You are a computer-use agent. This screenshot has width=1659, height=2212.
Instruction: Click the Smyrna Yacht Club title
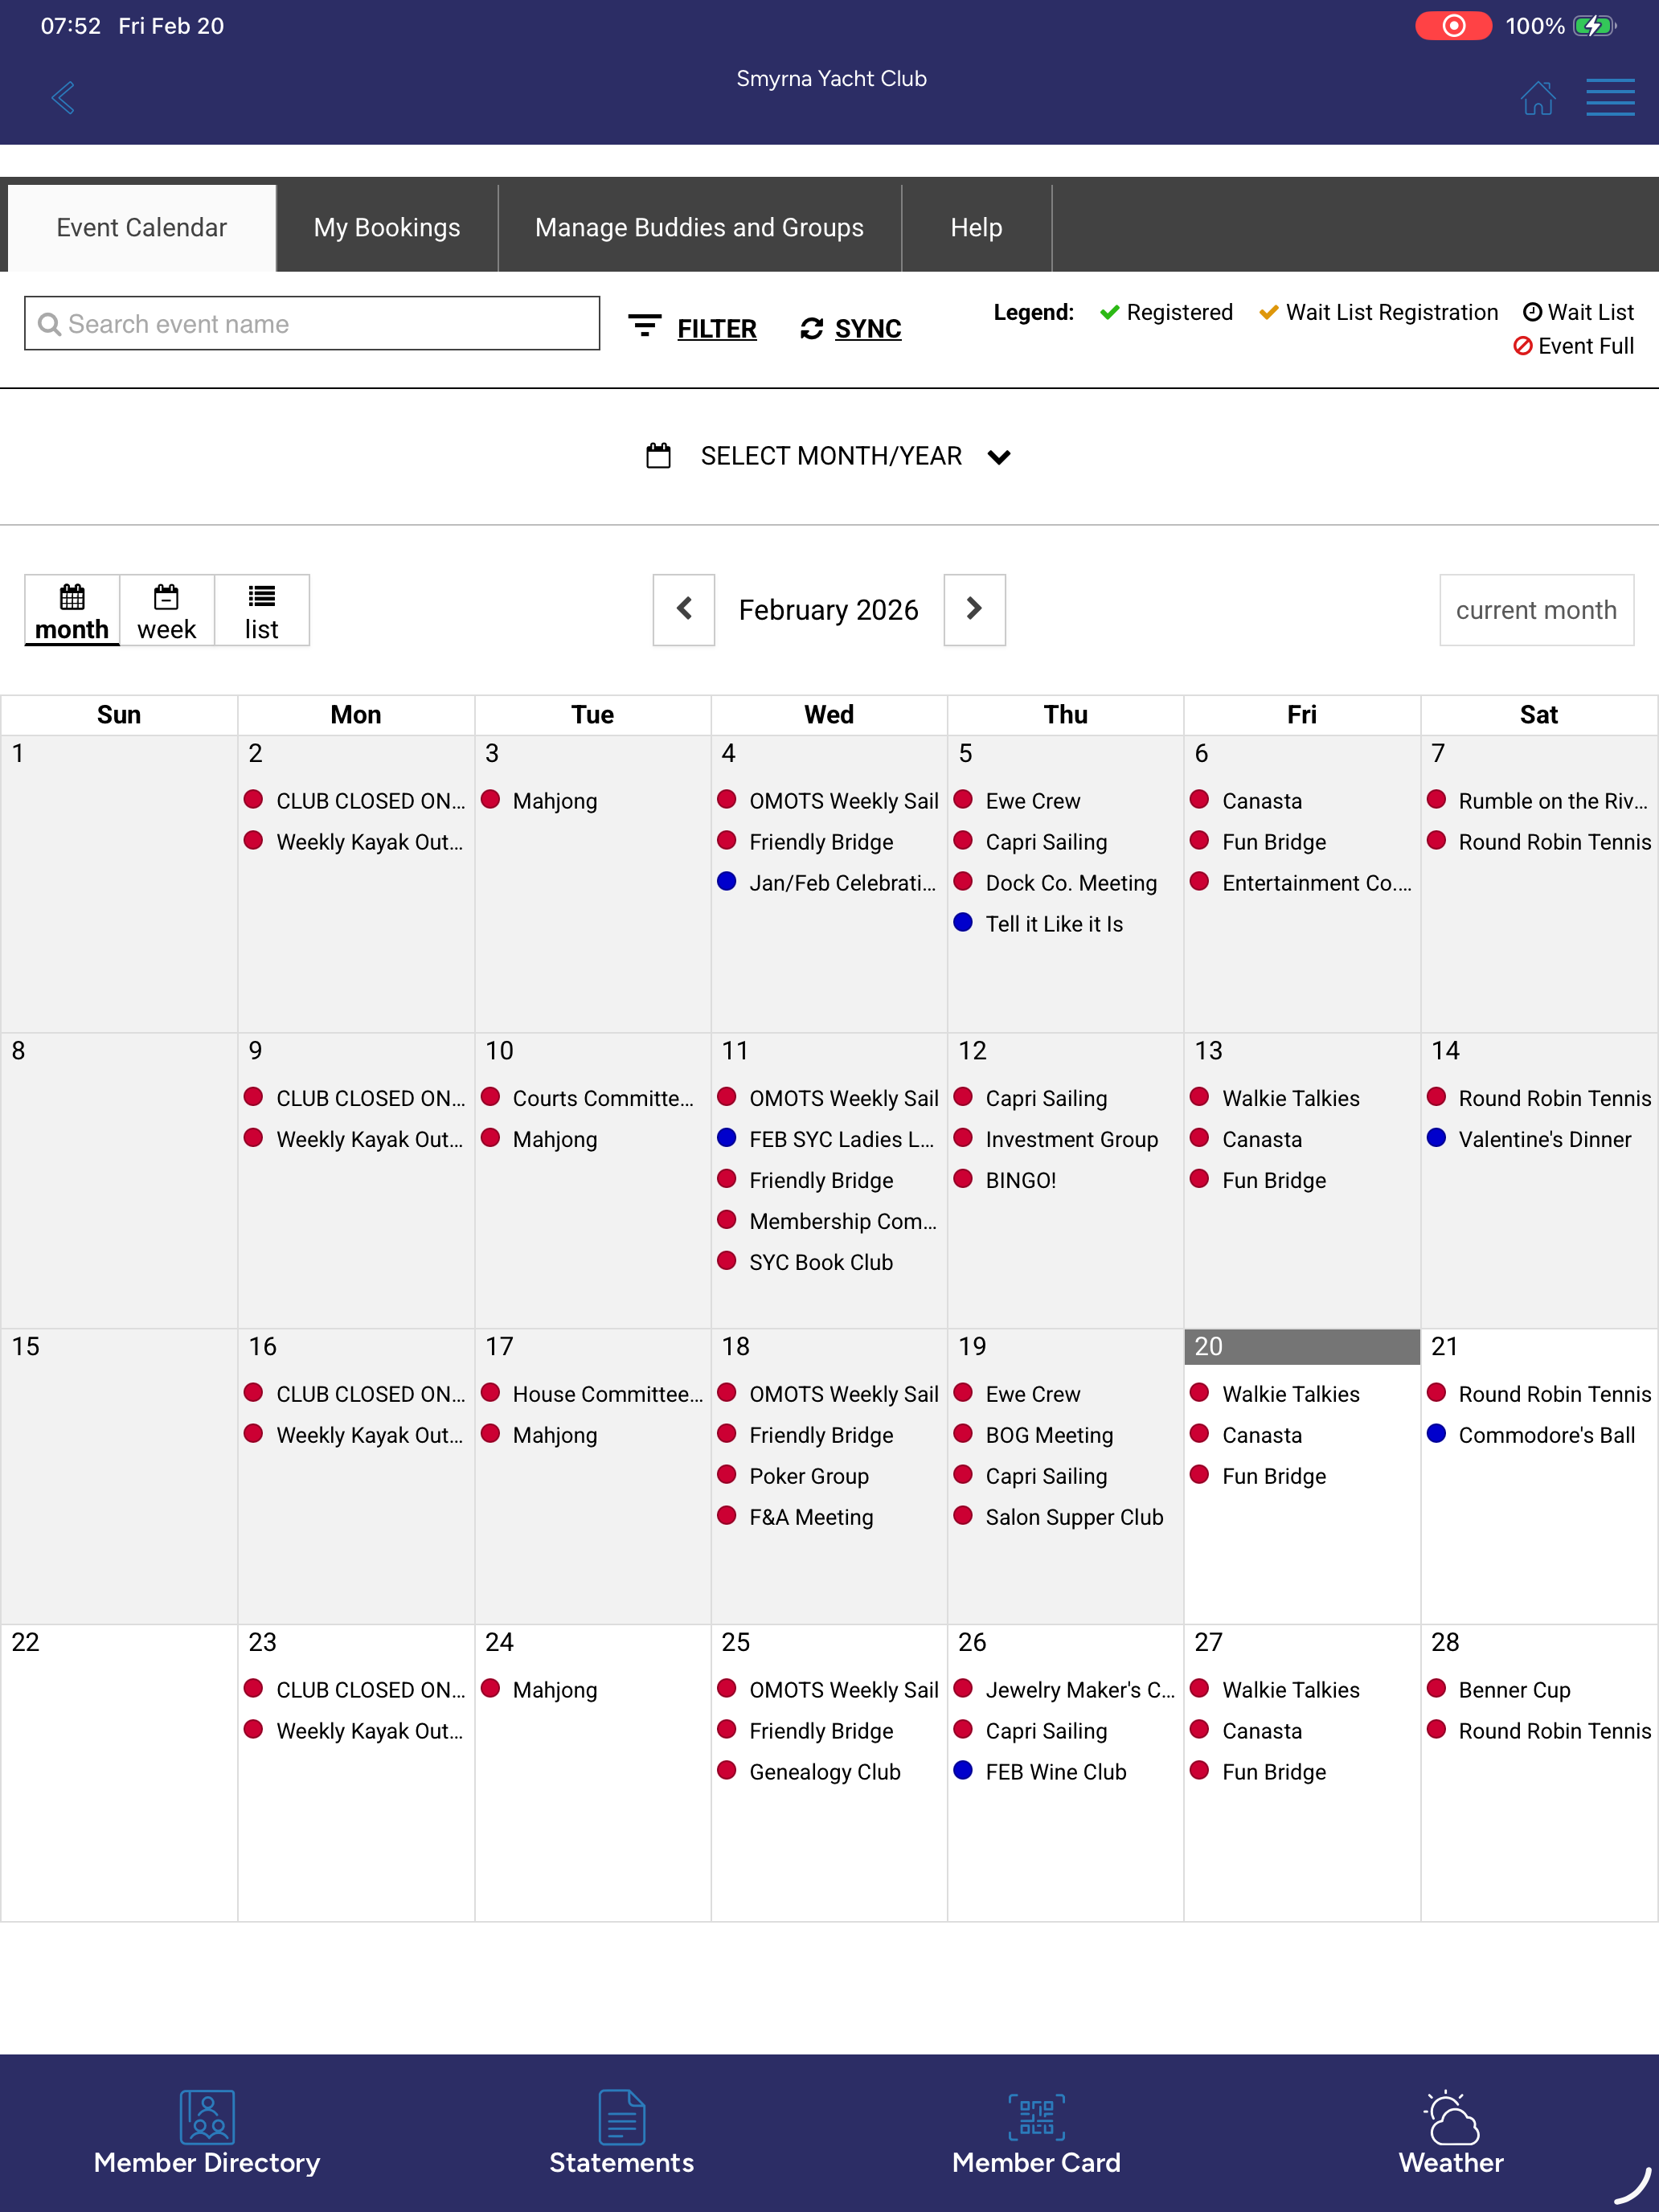point(831,78)
